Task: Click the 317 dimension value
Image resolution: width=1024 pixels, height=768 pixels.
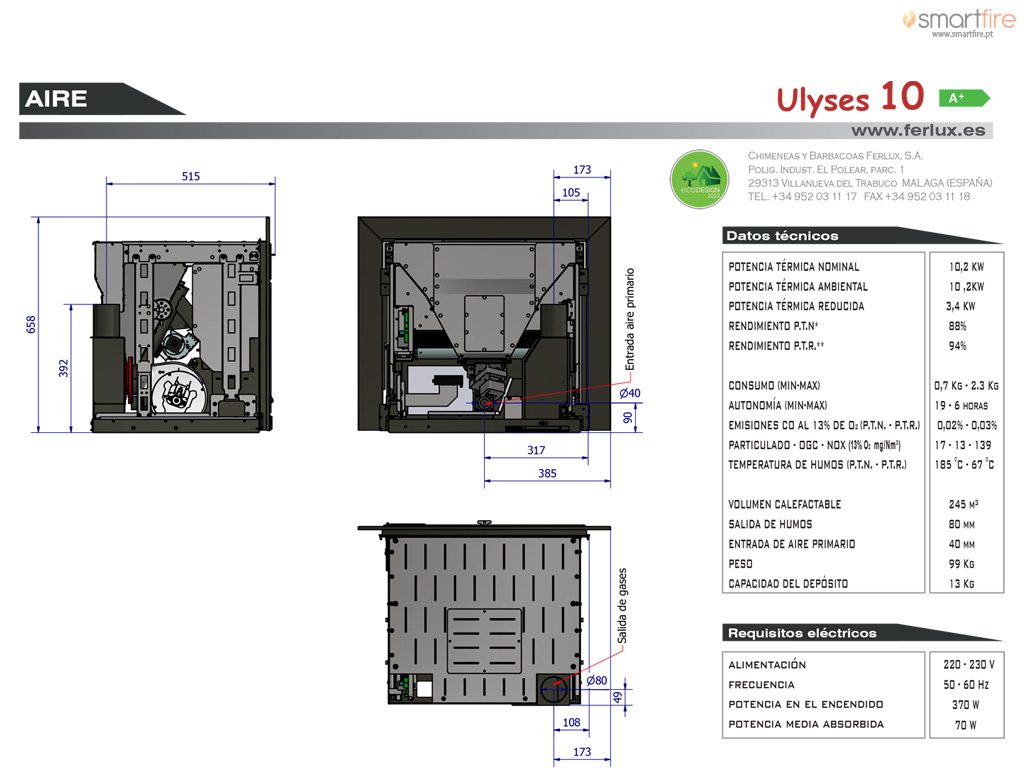Action: (536, 450)
